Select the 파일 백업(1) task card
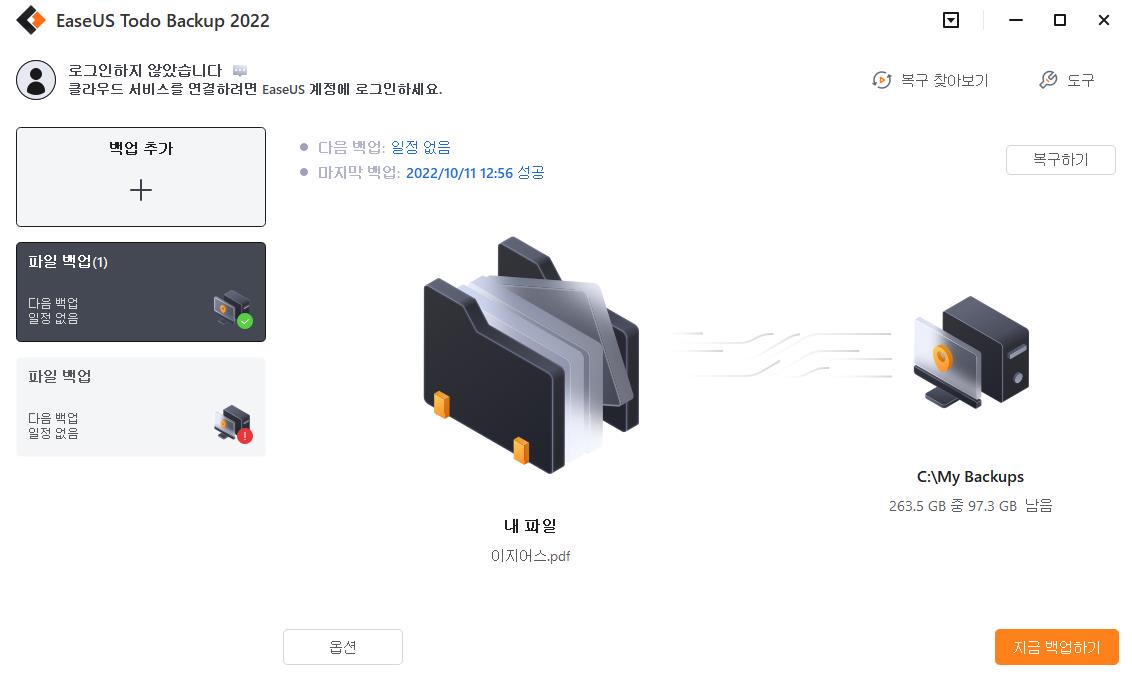This screenshot has width=1132, height=690. tap(141, 292)
